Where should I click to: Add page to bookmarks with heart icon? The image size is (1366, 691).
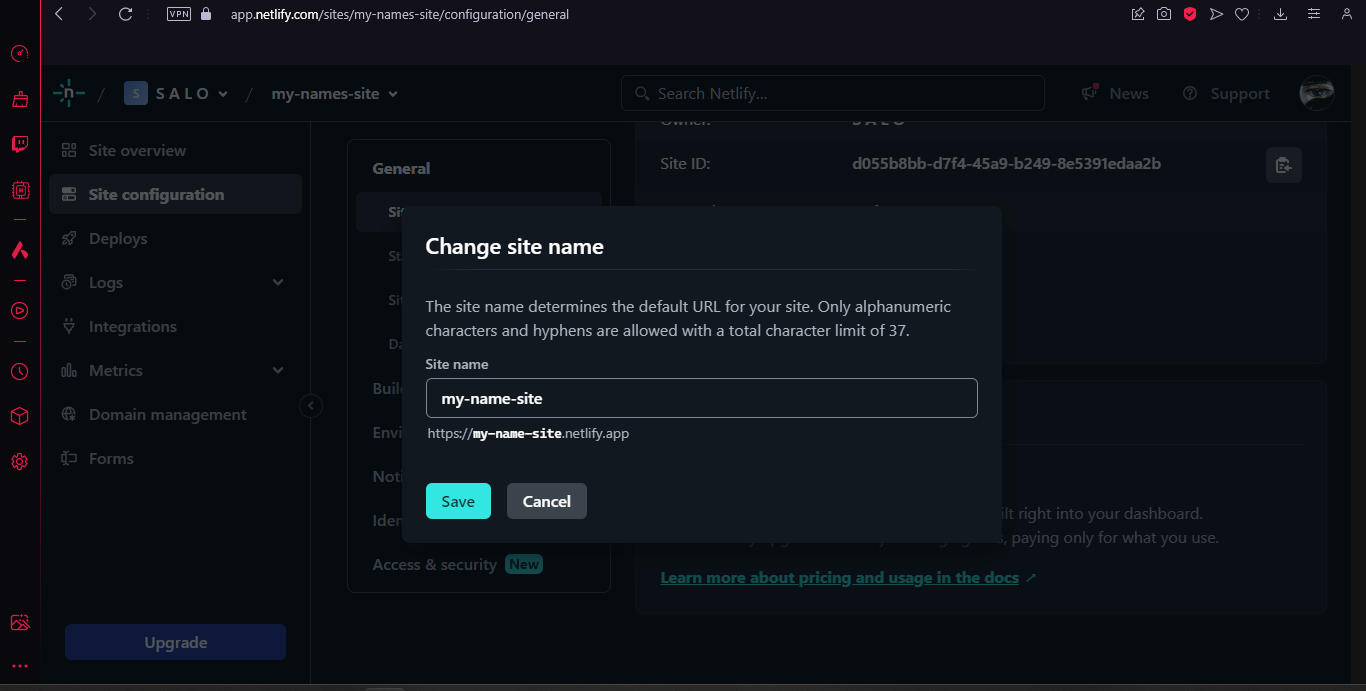(1242, 14)
